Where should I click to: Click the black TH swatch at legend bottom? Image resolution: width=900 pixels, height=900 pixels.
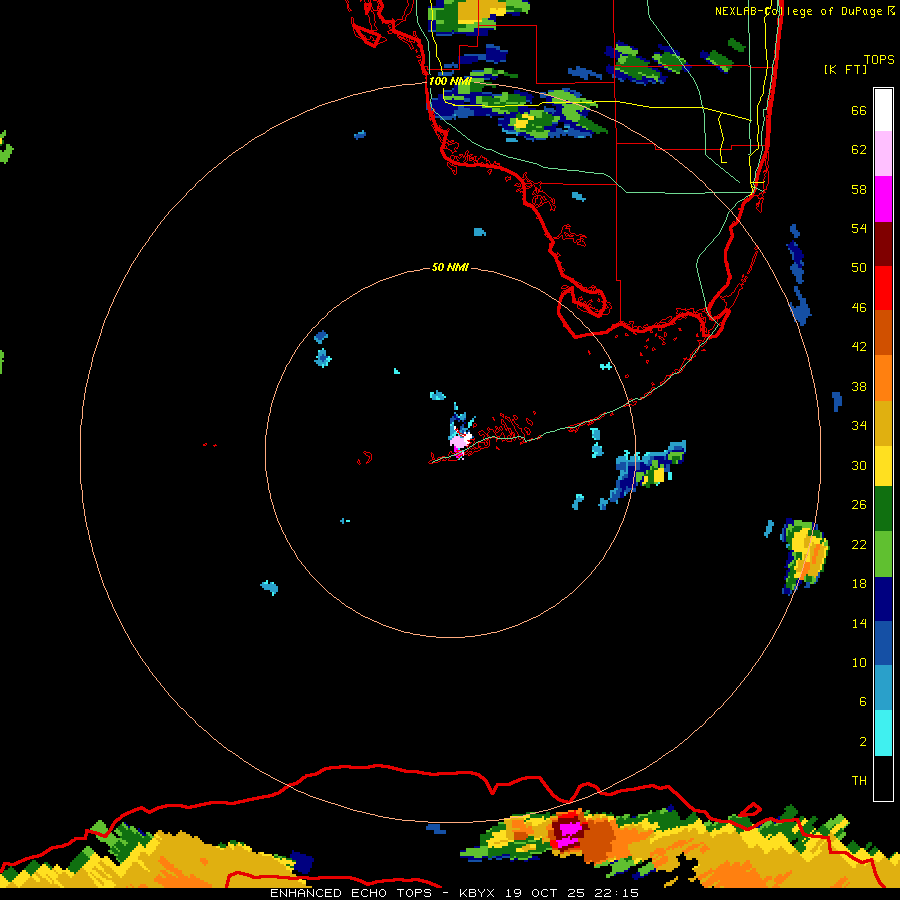coord(883,778)
